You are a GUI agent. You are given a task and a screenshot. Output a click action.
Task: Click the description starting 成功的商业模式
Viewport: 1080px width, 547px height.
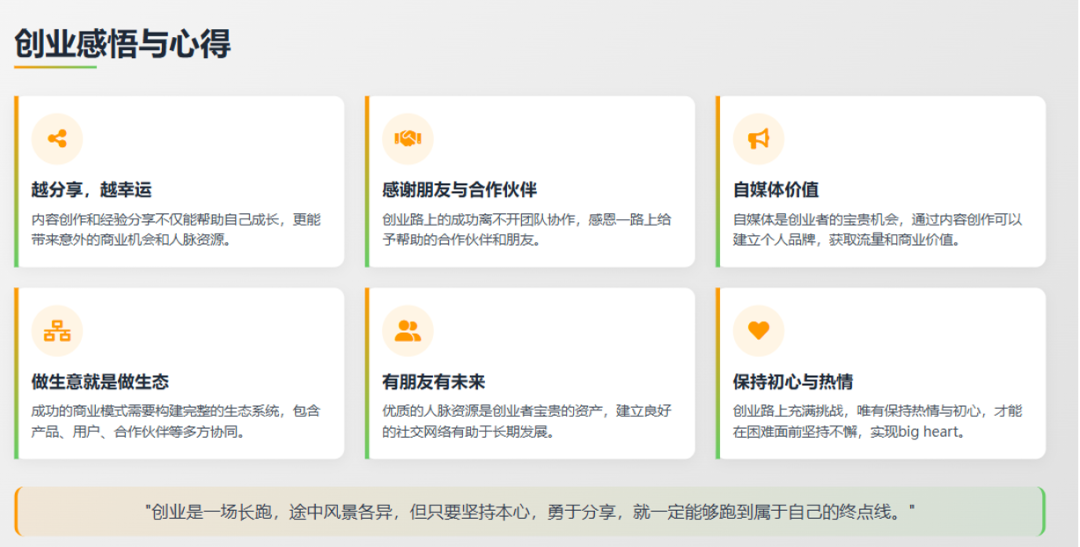point(176,422)
